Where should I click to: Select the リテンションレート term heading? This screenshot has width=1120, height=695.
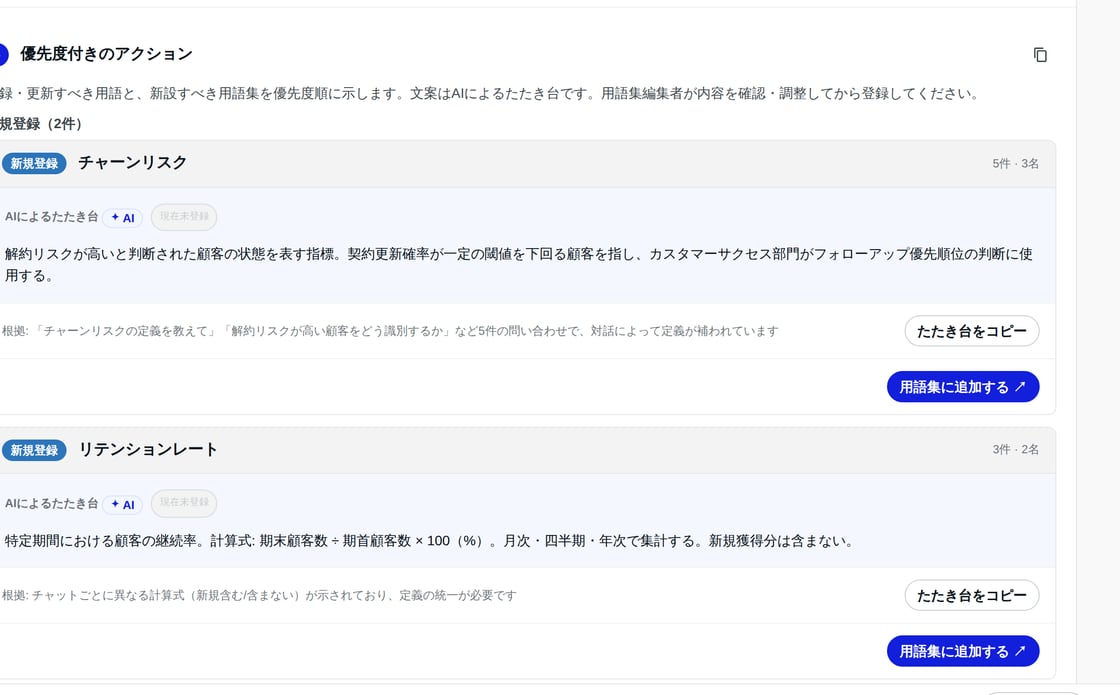148,449
